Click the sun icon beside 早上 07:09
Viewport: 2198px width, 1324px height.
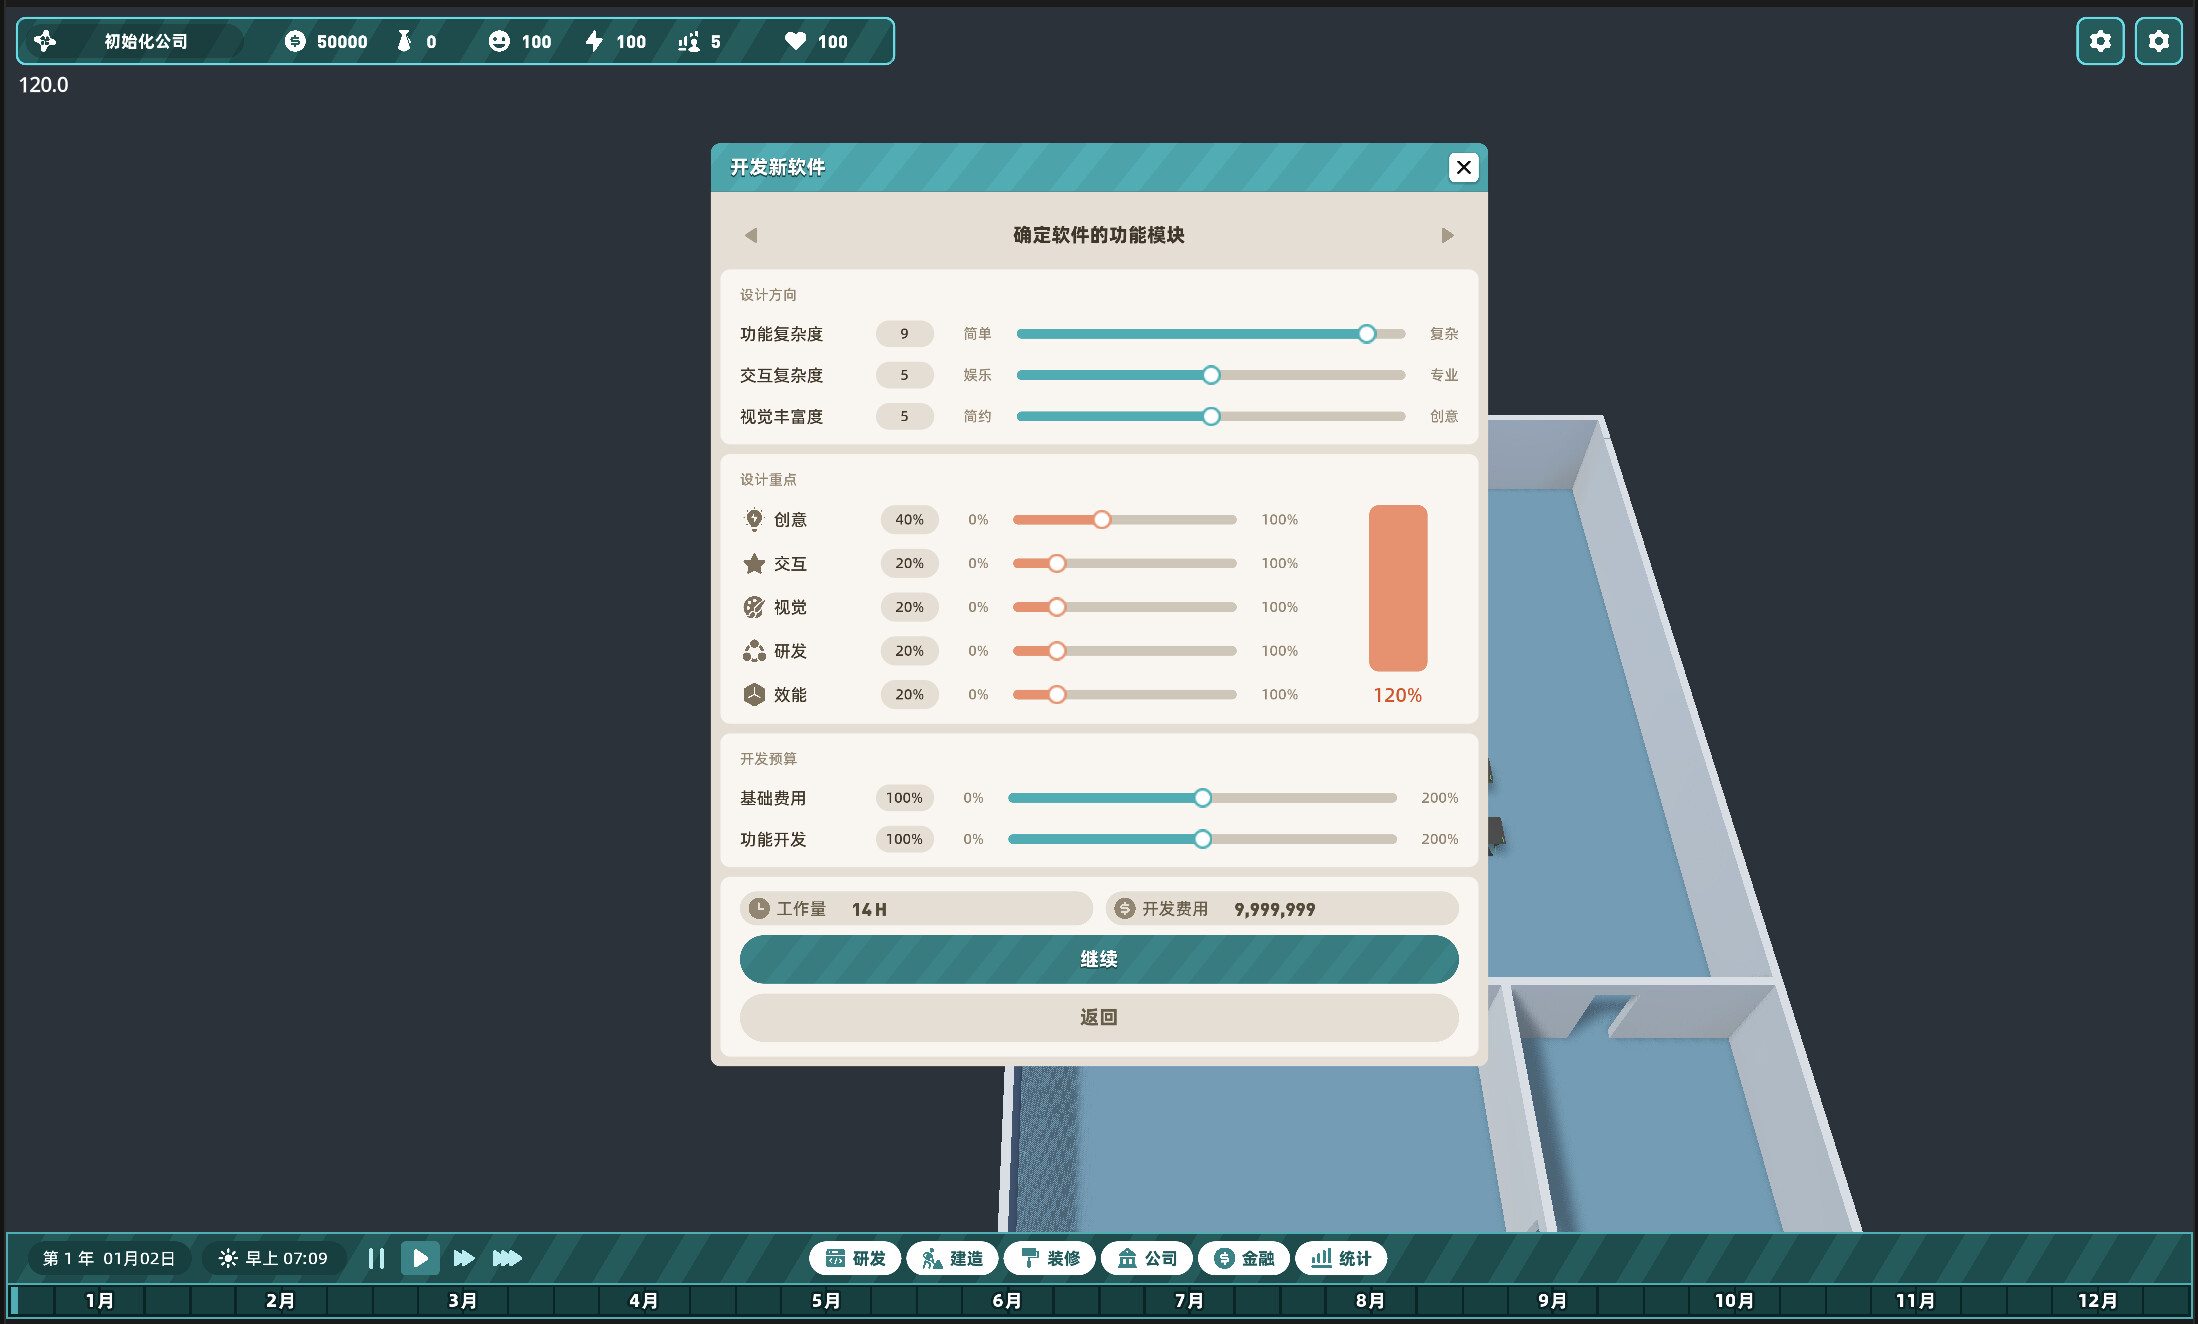(228, 1258)
